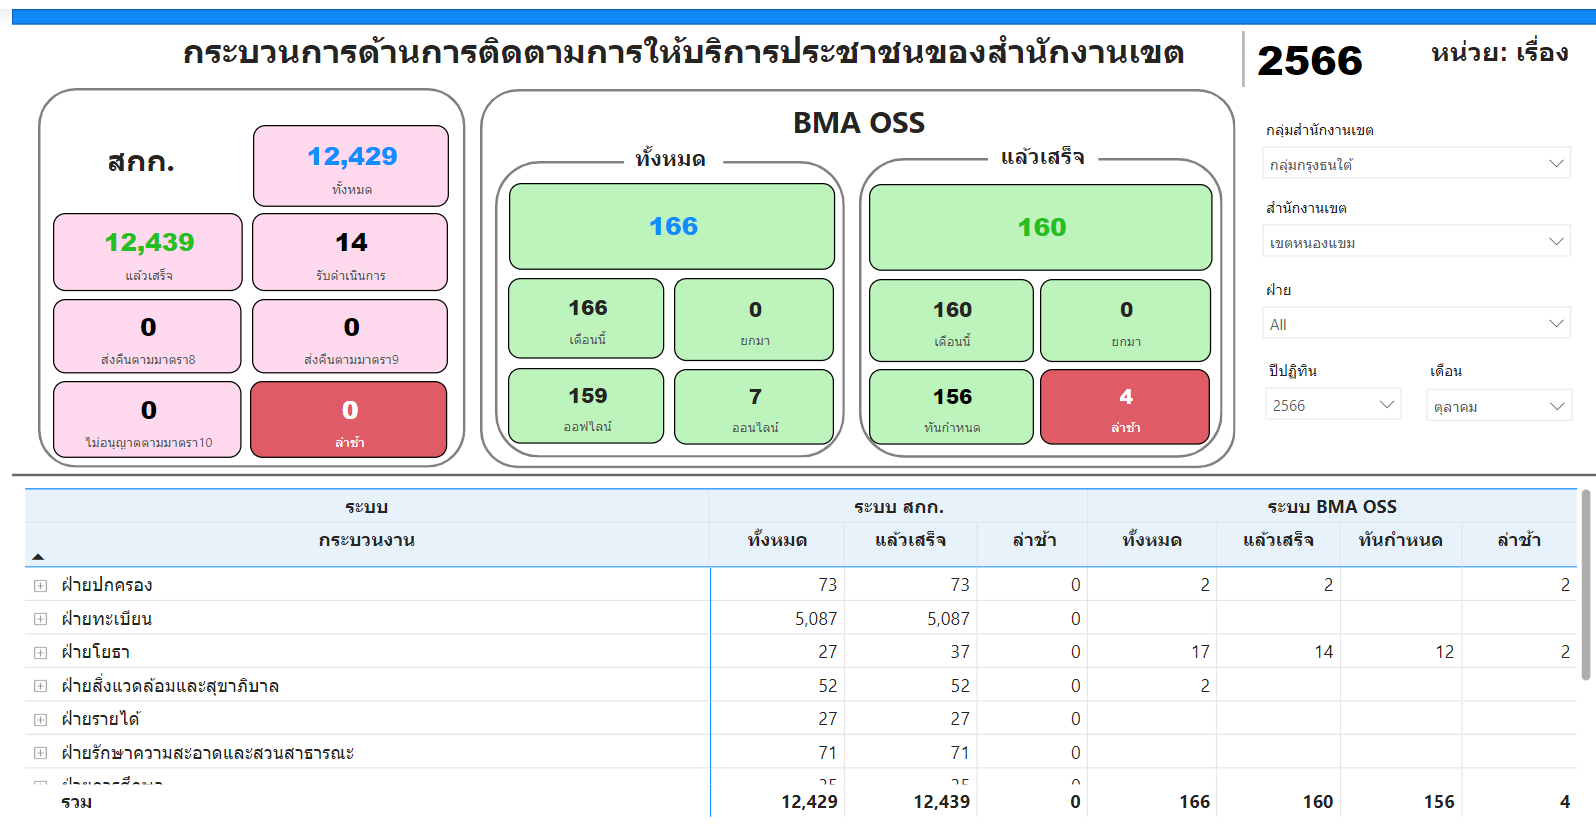The width and height of the screenshot is (1596, 828).
Task: Click the plus icon next to ฝ่ายรายได้
Action: point(40,720)
